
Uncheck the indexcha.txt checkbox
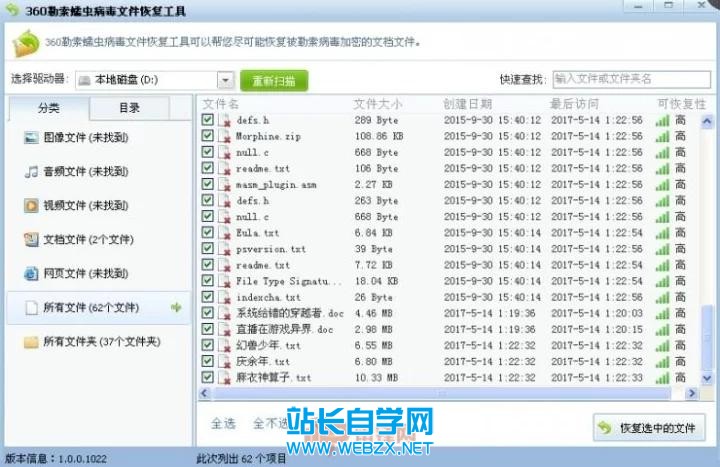coord(208,297)
